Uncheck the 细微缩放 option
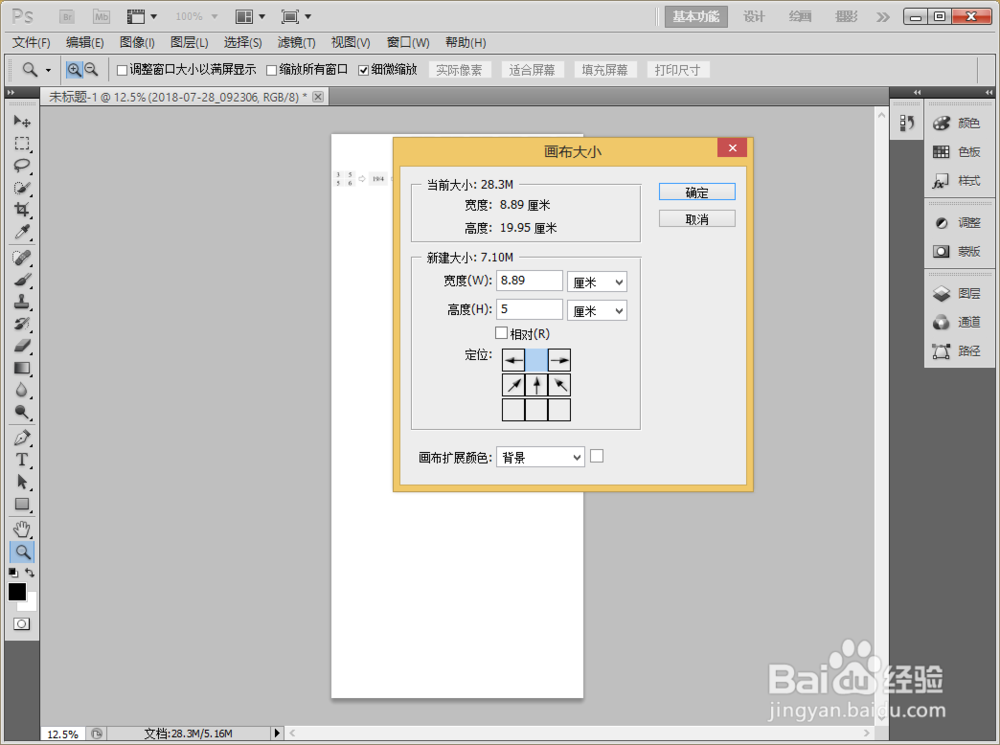1000x745 pixels. [x=364, y=68]
